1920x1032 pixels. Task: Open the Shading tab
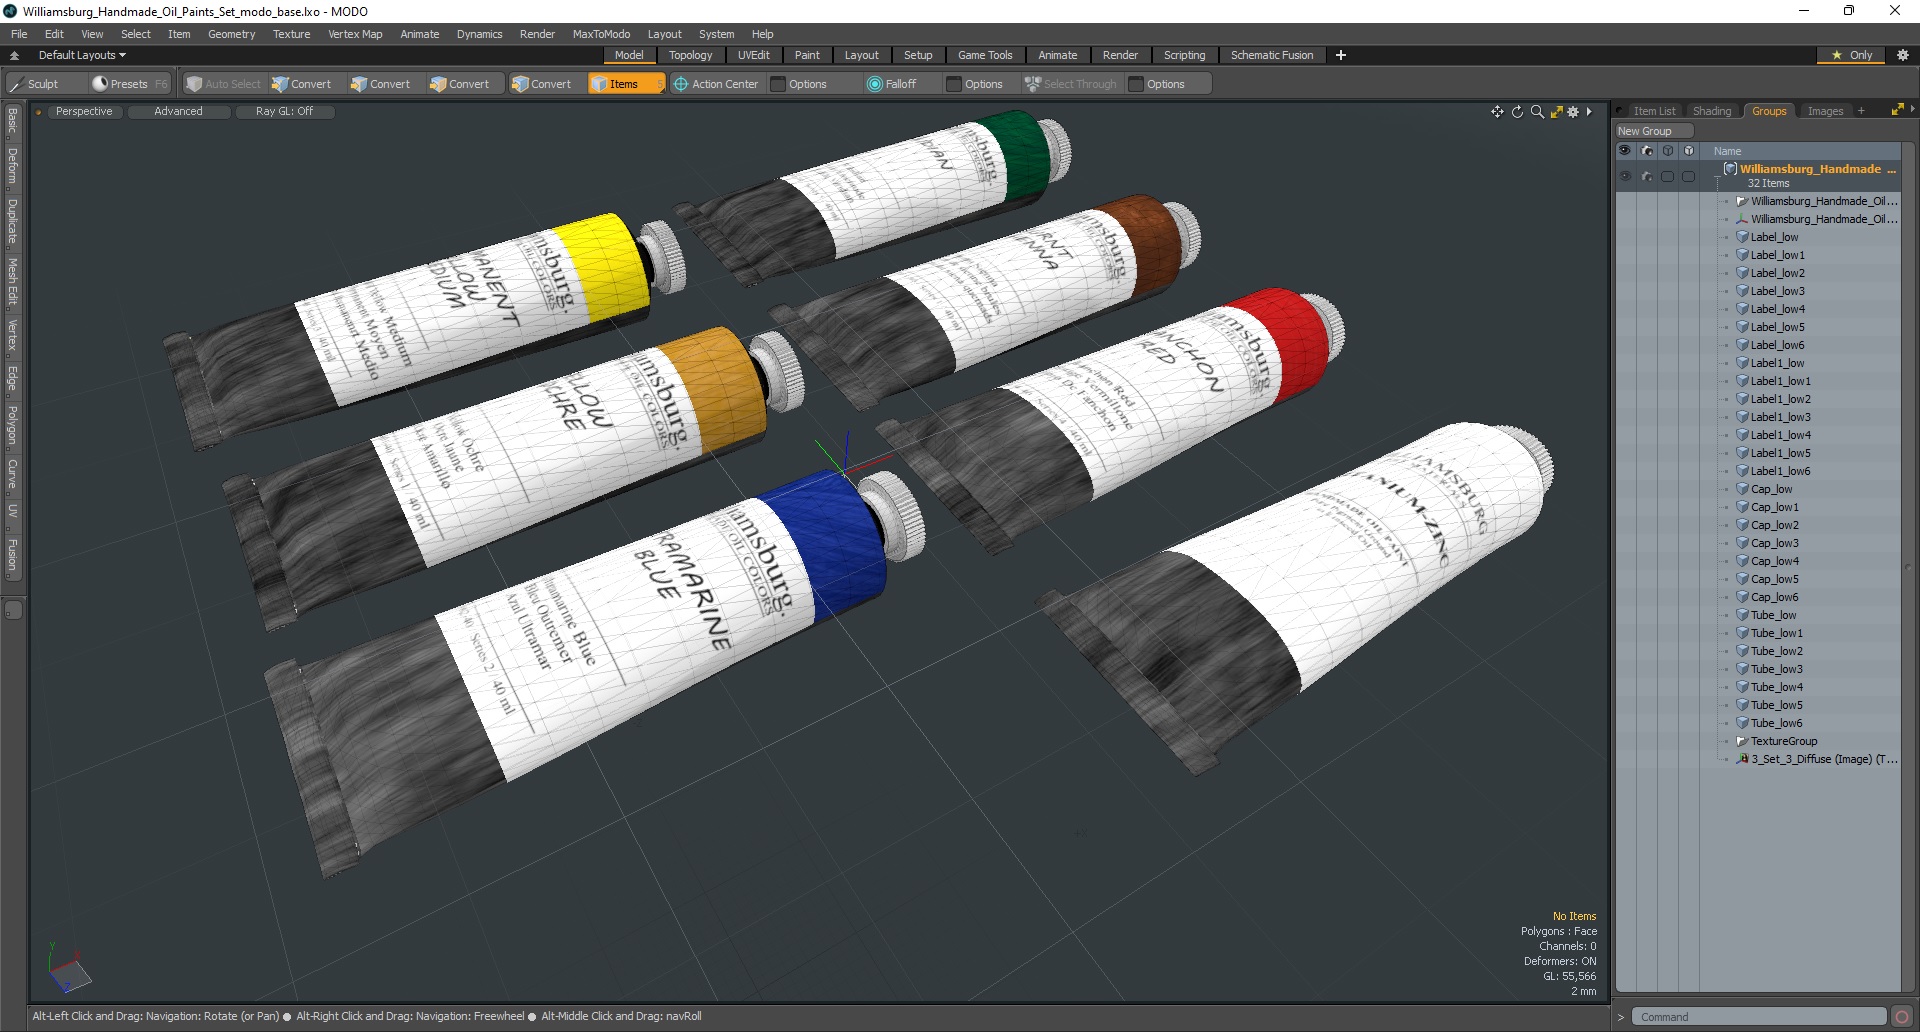(x=1712, y=111)
